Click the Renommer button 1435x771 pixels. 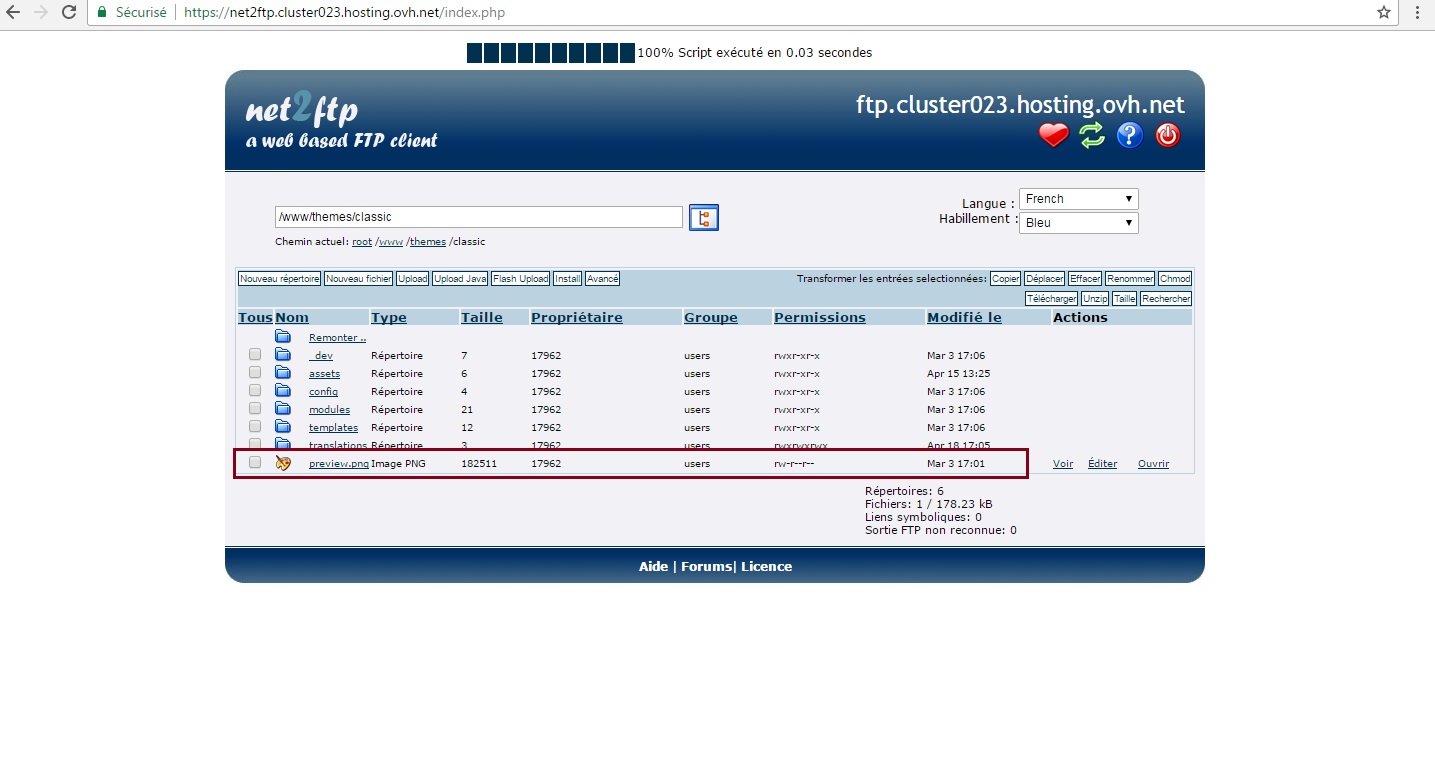point(1130,279)
